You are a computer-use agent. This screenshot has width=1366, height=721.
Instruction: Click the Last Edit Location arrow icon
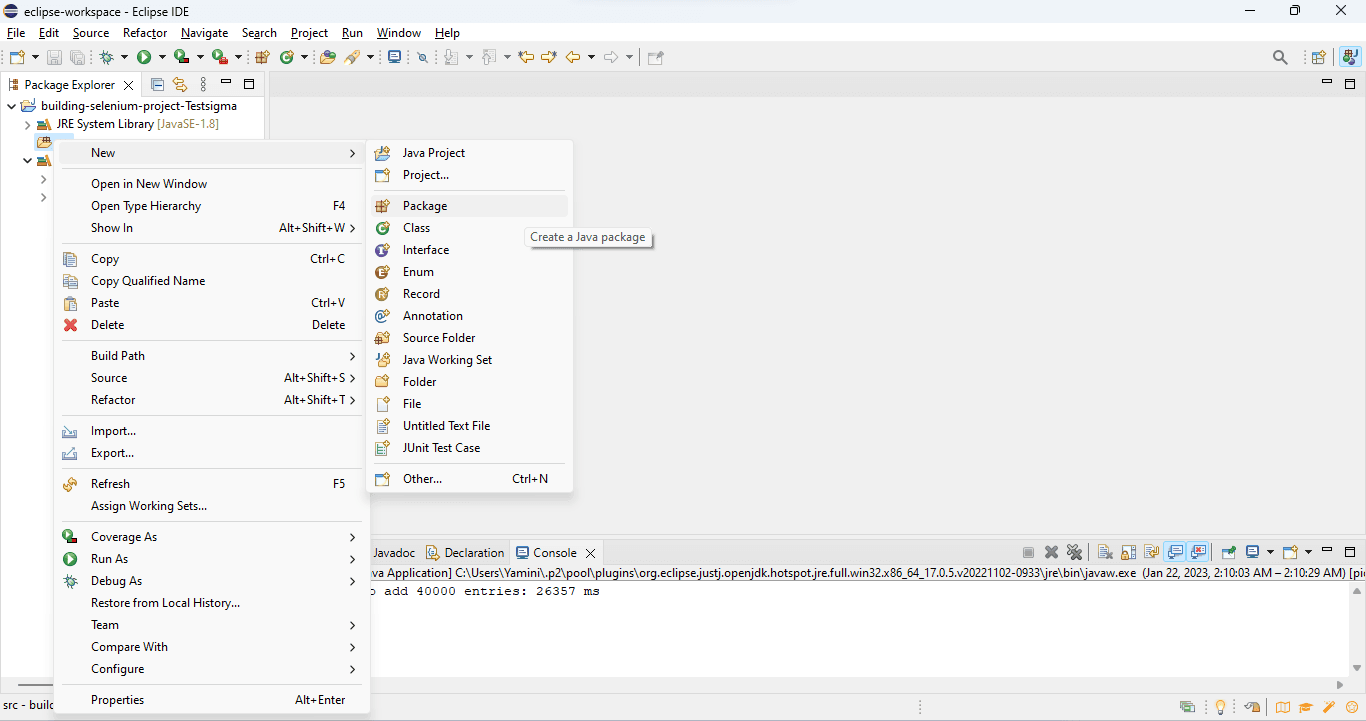click(526, 57)
